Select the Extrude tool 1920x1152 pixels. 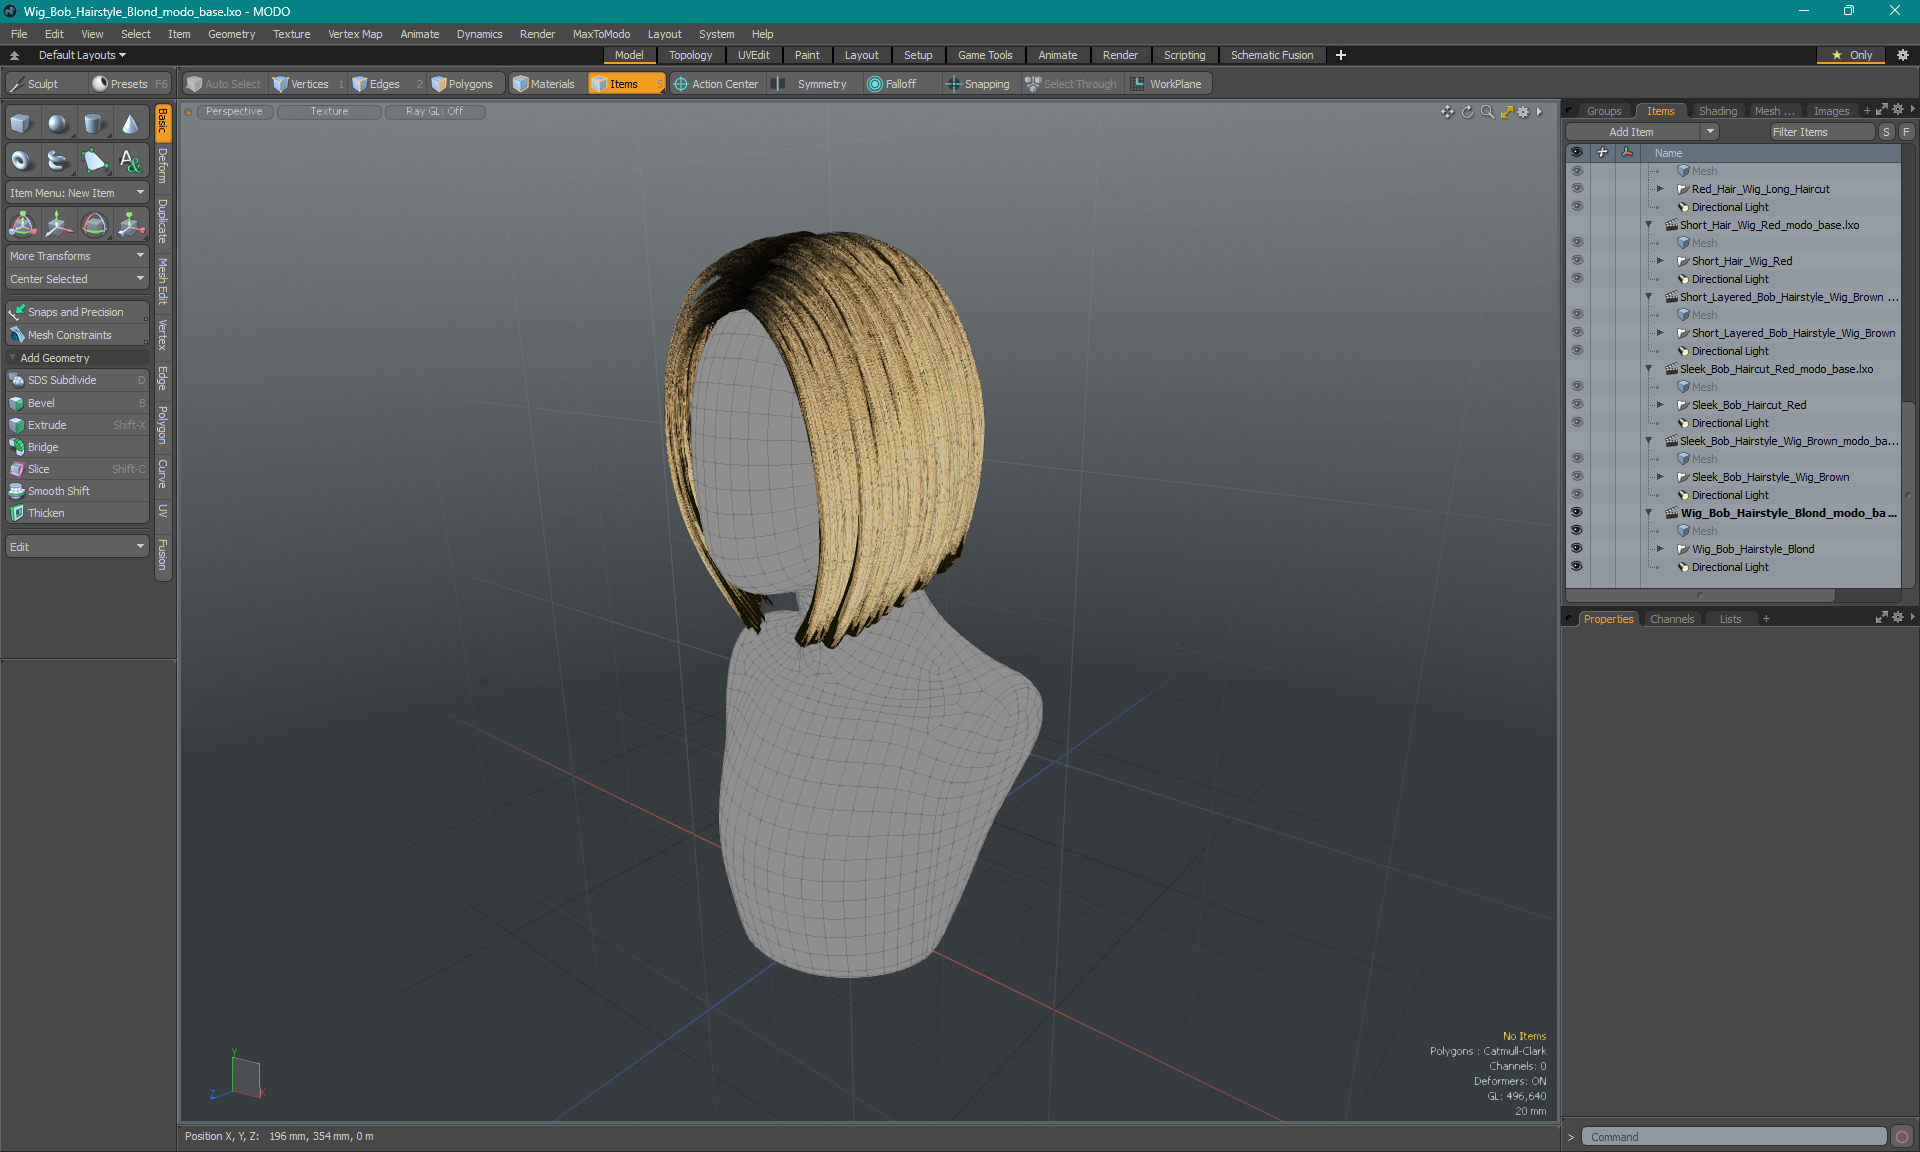(48, 424)
